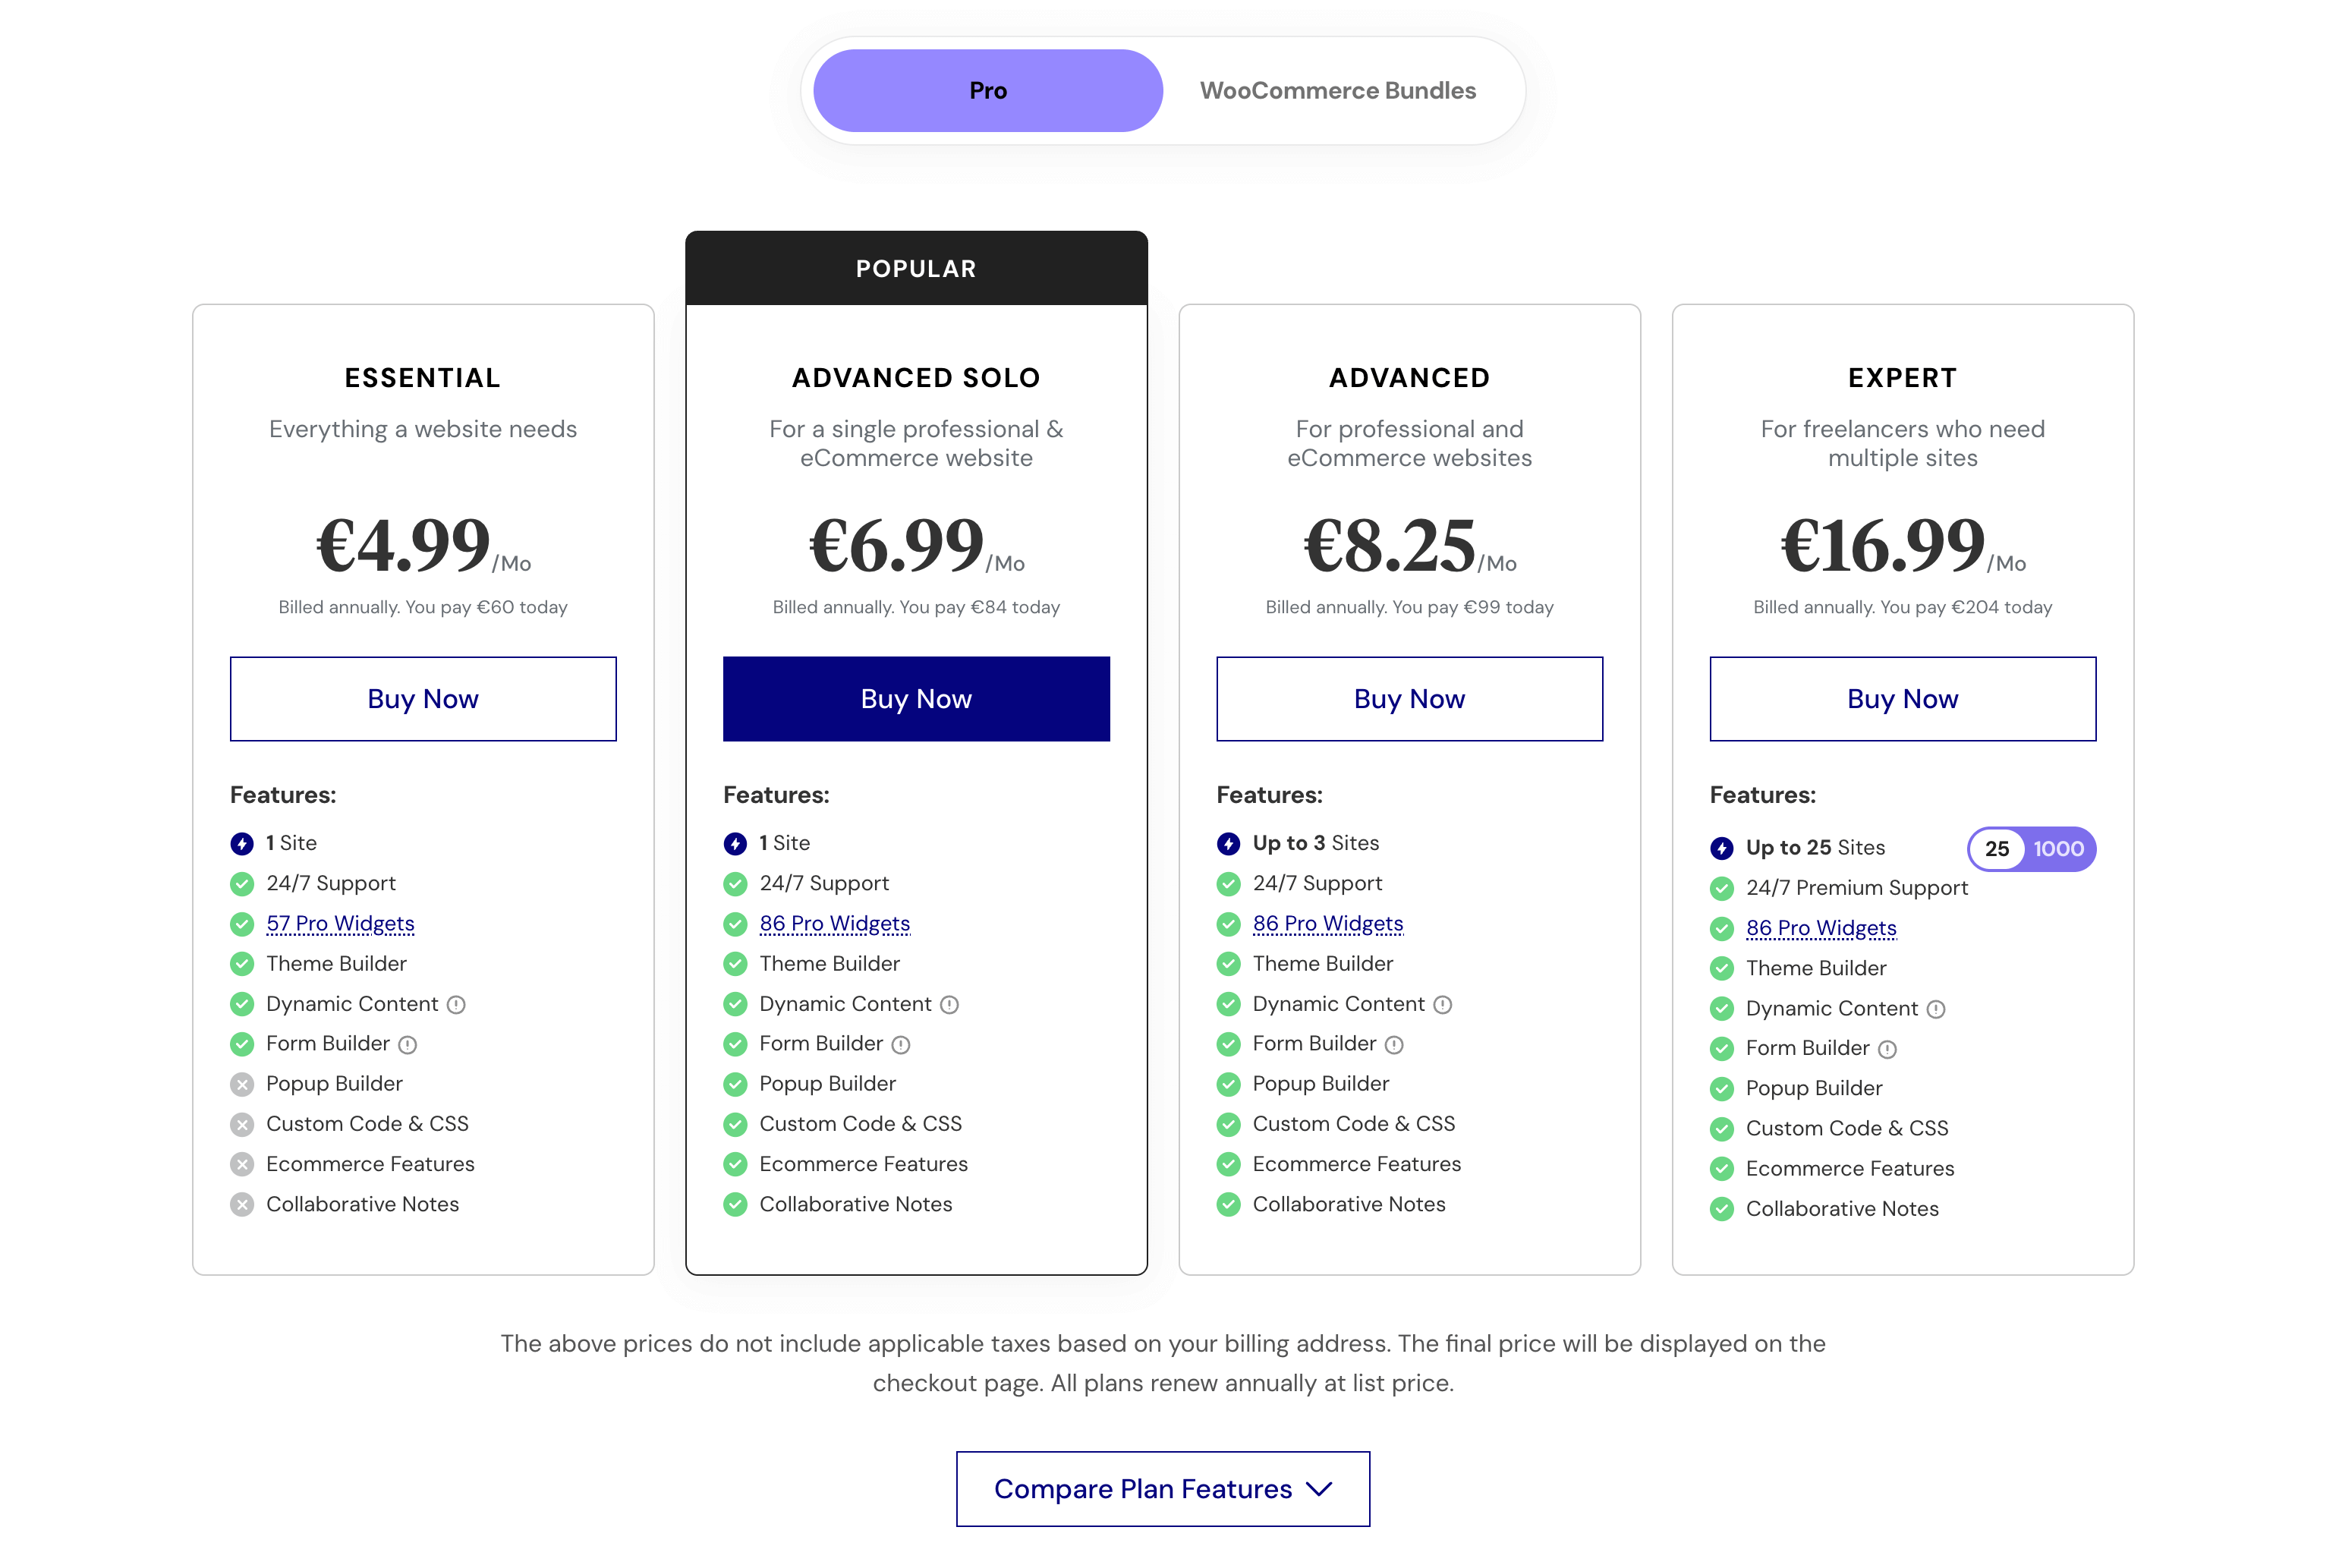Screen dimensions: 2339x1568
Task: Open the 57 Pro Widgets link in Essential
Action: click(340, 924)
